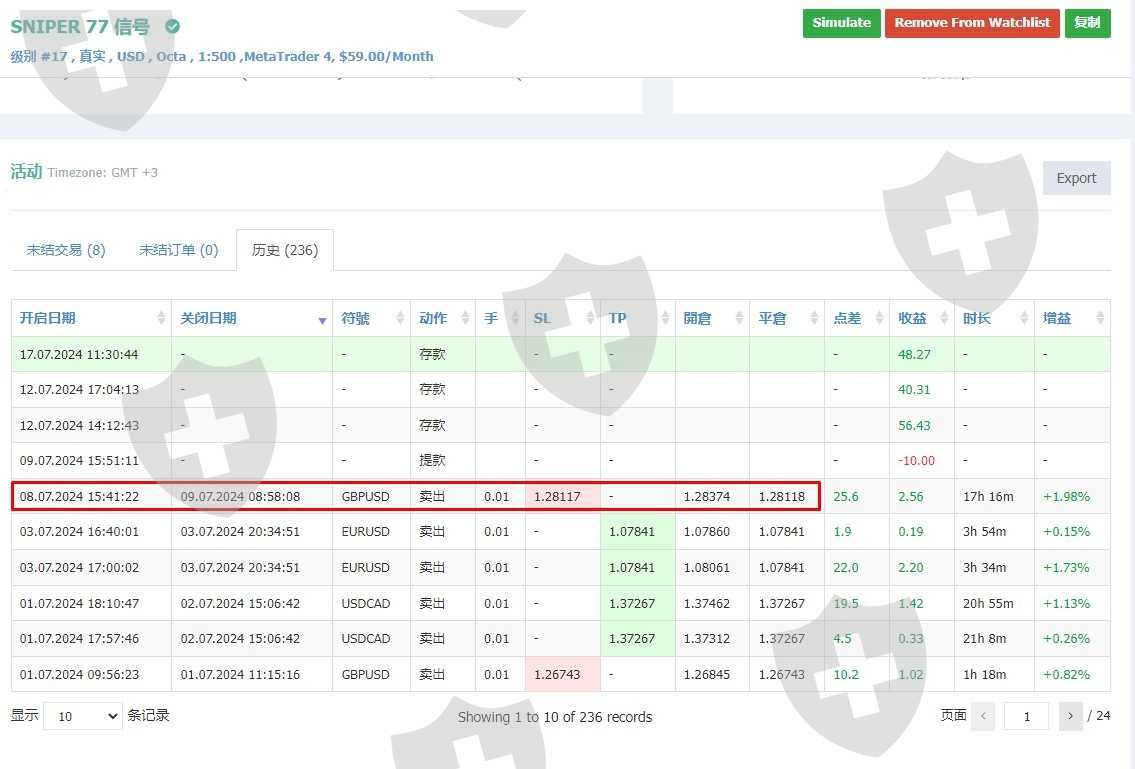
Task: Sort by 开启日期 column sort arrows
Action: (161, 318)
